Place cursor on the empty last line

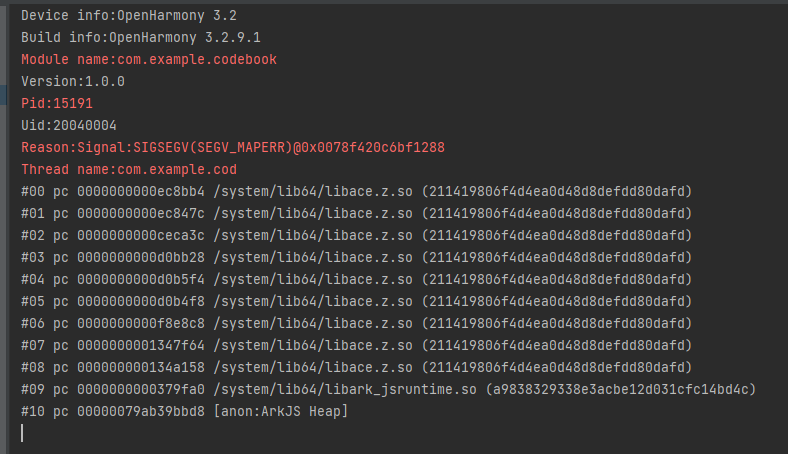coord(23,433)
